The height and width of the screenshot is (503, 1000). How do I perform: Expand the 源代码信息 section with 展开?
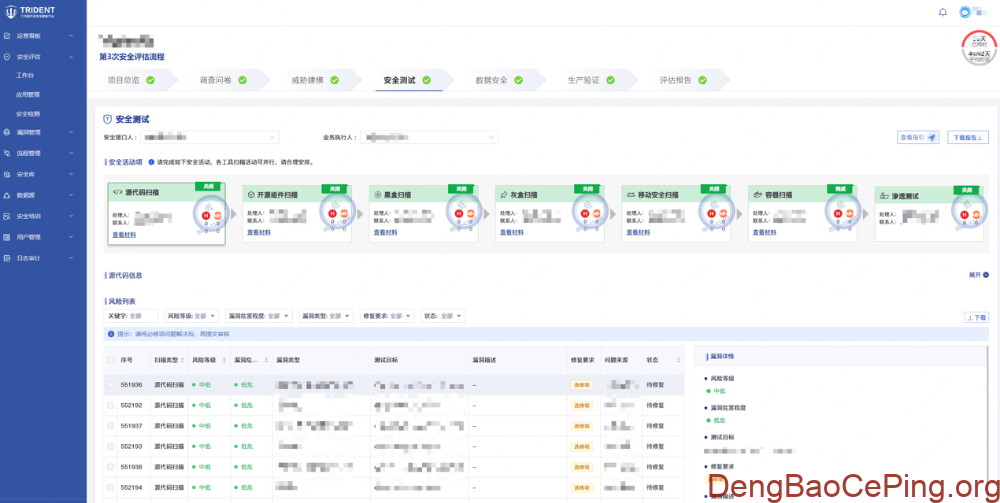point(978,275)
